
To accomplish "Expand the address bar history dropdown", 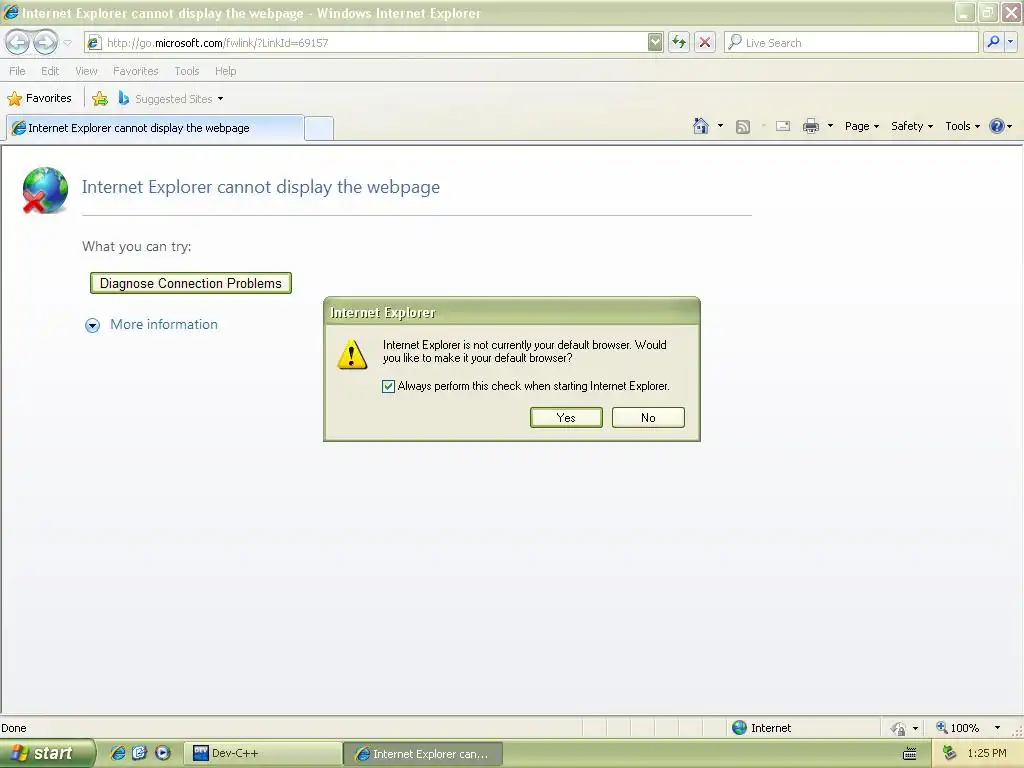I will point(655,42).
